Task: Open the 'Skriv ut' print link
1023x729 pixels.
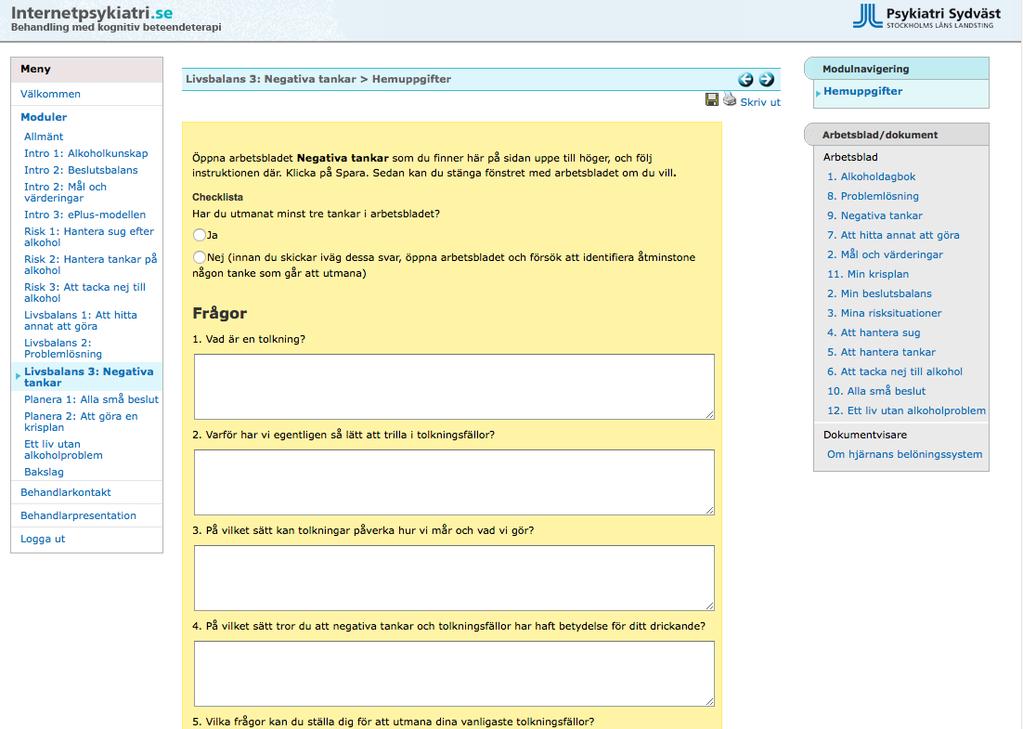Action: pyautogui.click(x=760, y=102)
